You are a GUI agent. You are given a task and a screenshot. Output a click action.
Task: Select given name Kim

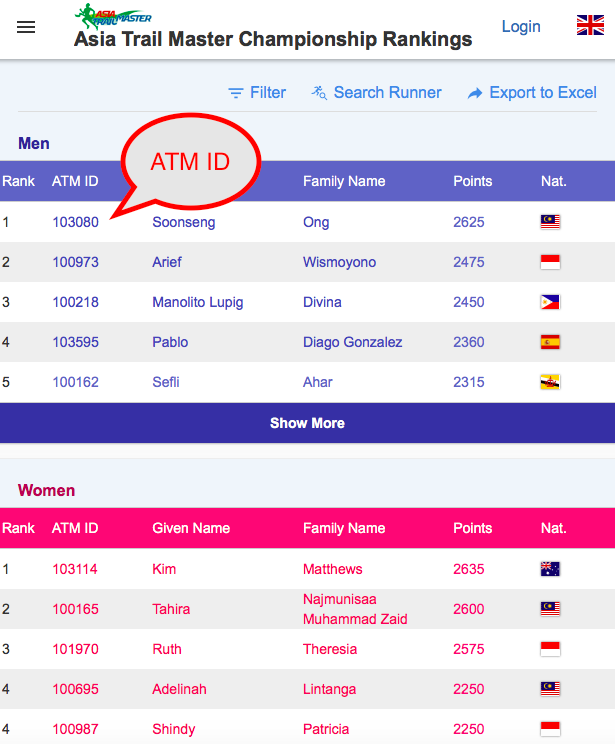point(164,569)
